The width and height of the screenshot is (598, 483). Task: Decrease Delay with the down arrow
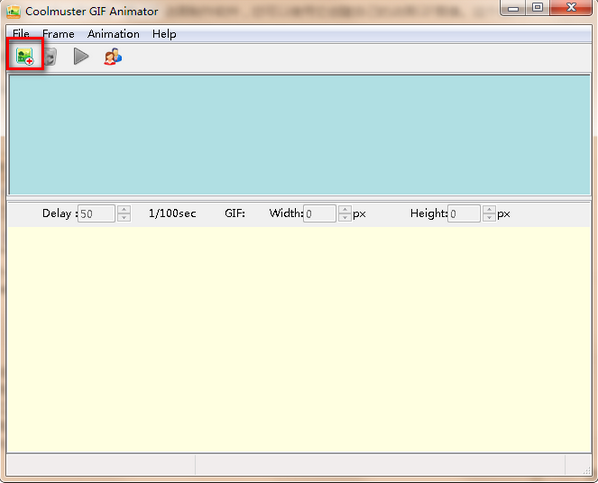coord(124,217)
